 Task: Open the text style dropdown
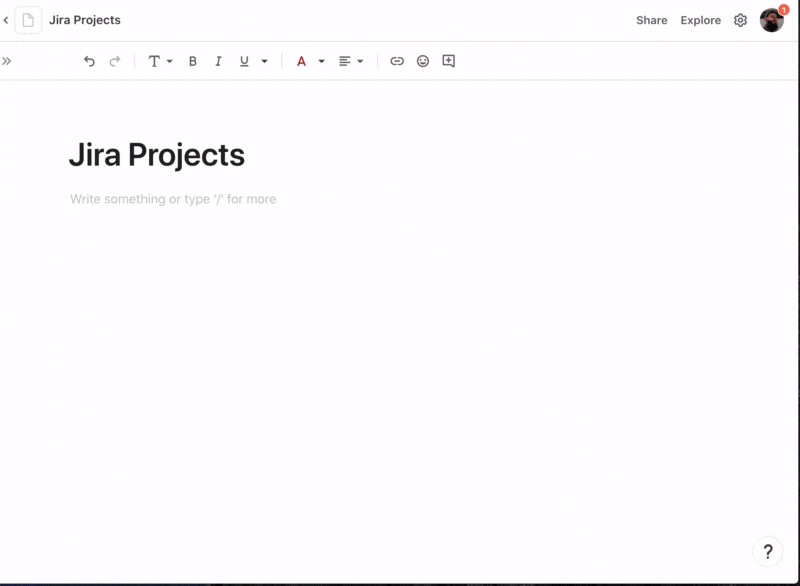(158, 61)
